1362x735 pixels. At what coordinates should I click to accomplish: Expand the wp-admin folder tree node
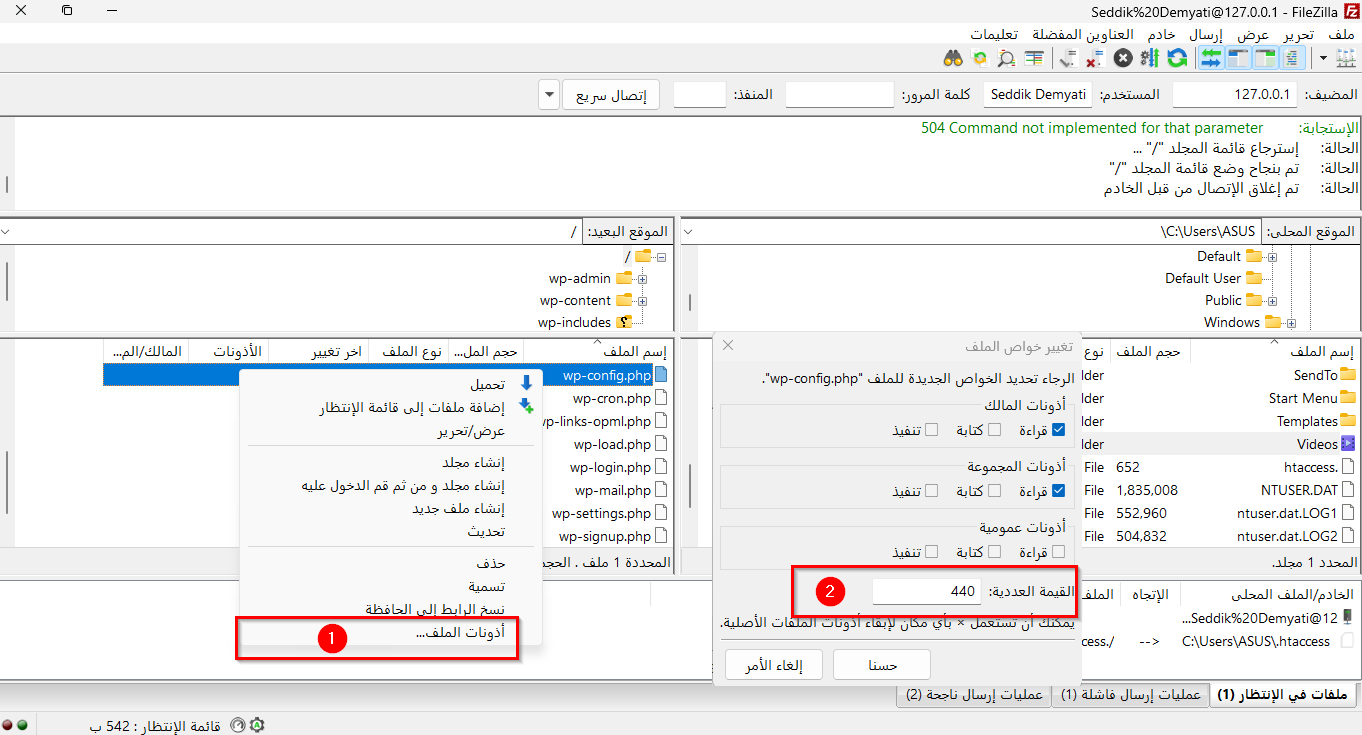tap(642, 279)
